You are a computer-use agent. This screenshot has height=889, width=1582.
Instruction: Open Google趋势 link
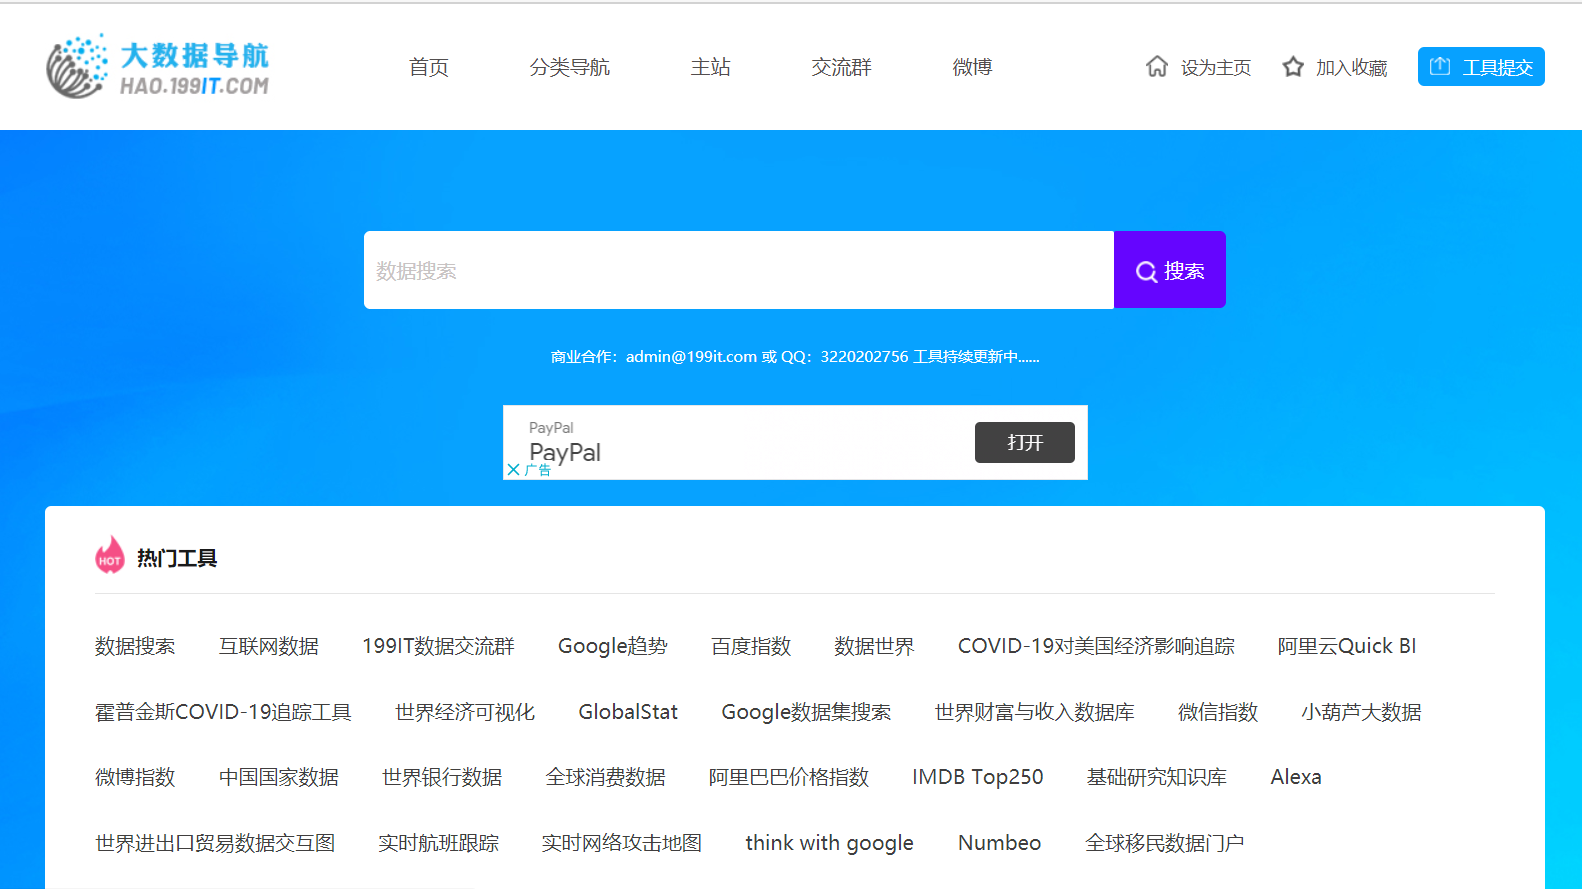click(x=613, y=646)
